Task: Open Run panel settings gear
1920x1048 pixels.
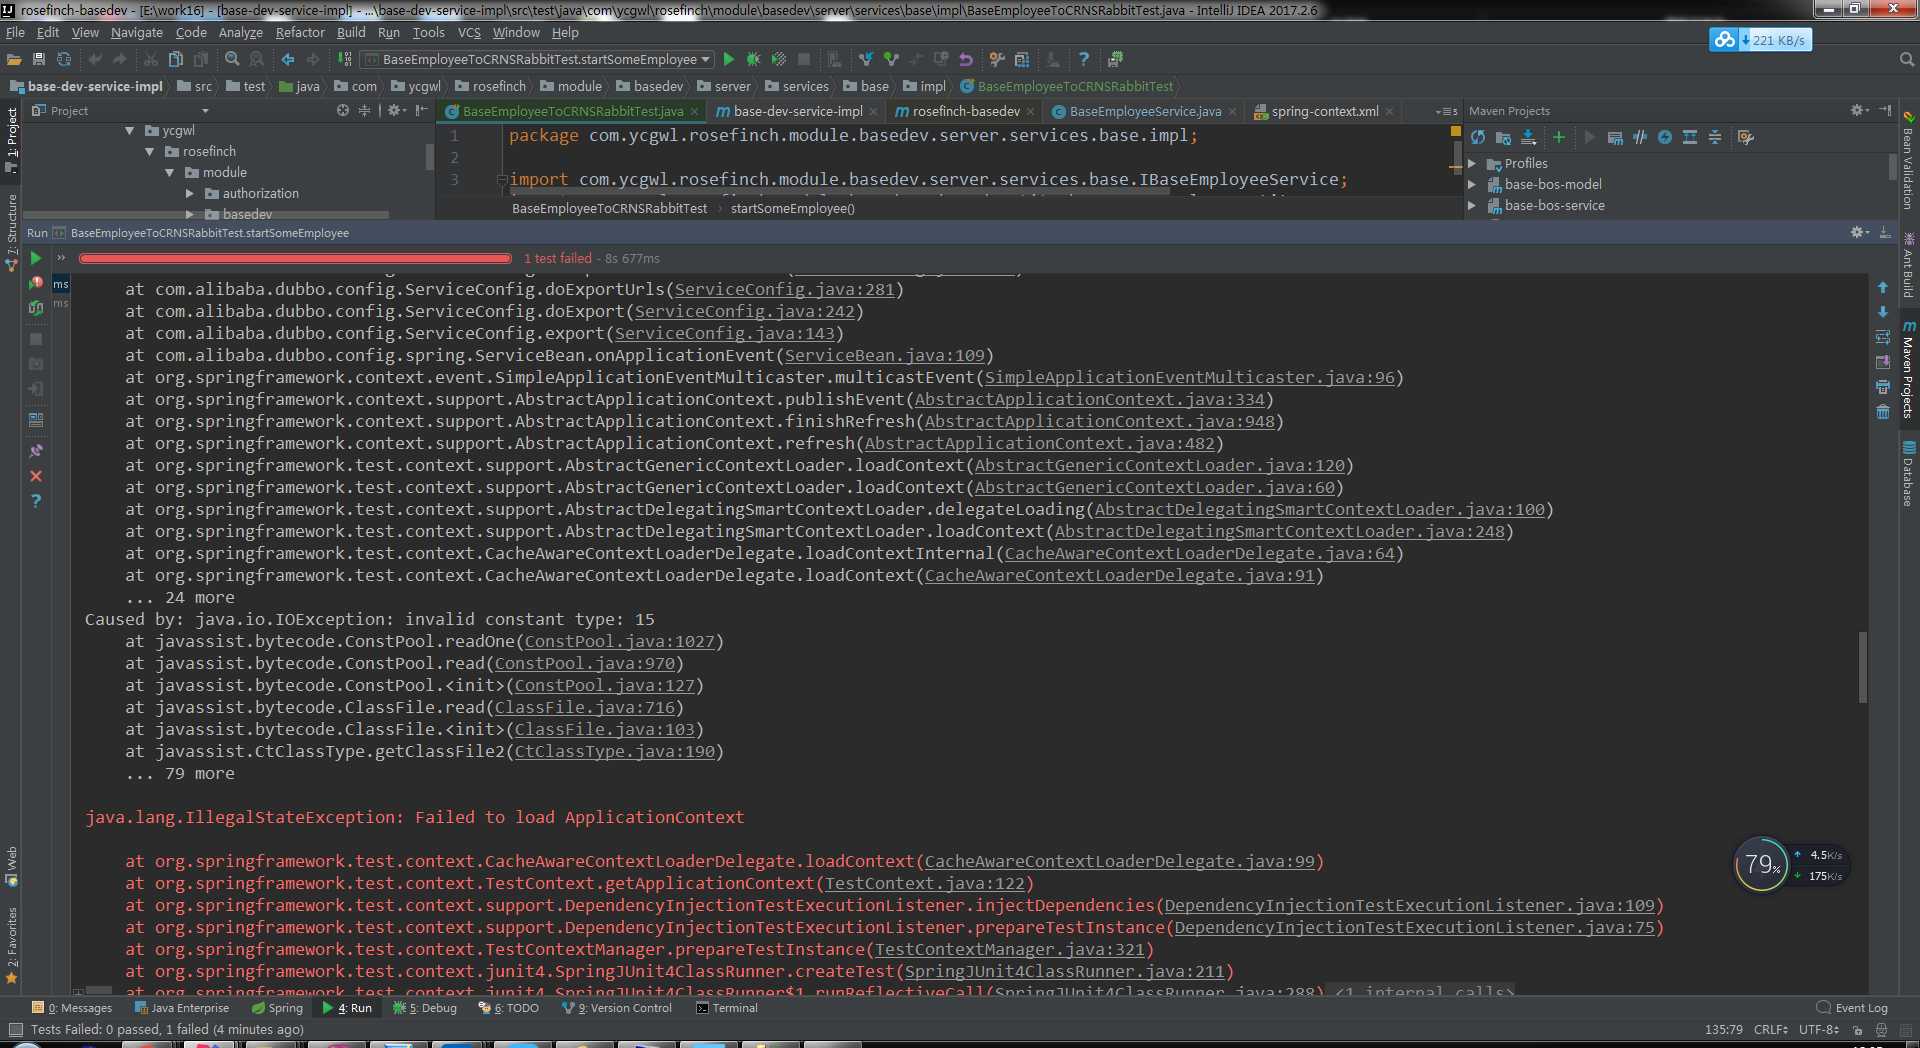Action: click(1858, 232)
